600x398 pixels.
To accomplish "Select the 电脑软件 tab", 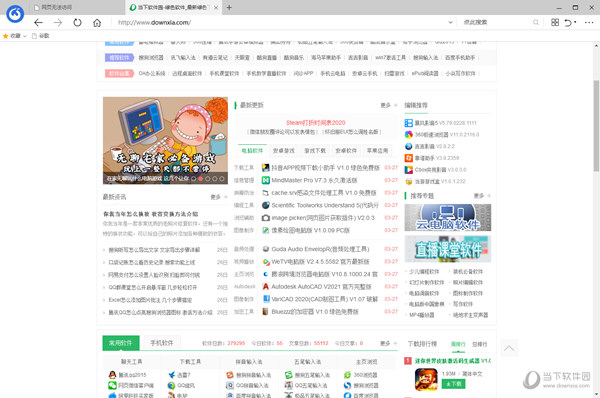I will 252,151.
